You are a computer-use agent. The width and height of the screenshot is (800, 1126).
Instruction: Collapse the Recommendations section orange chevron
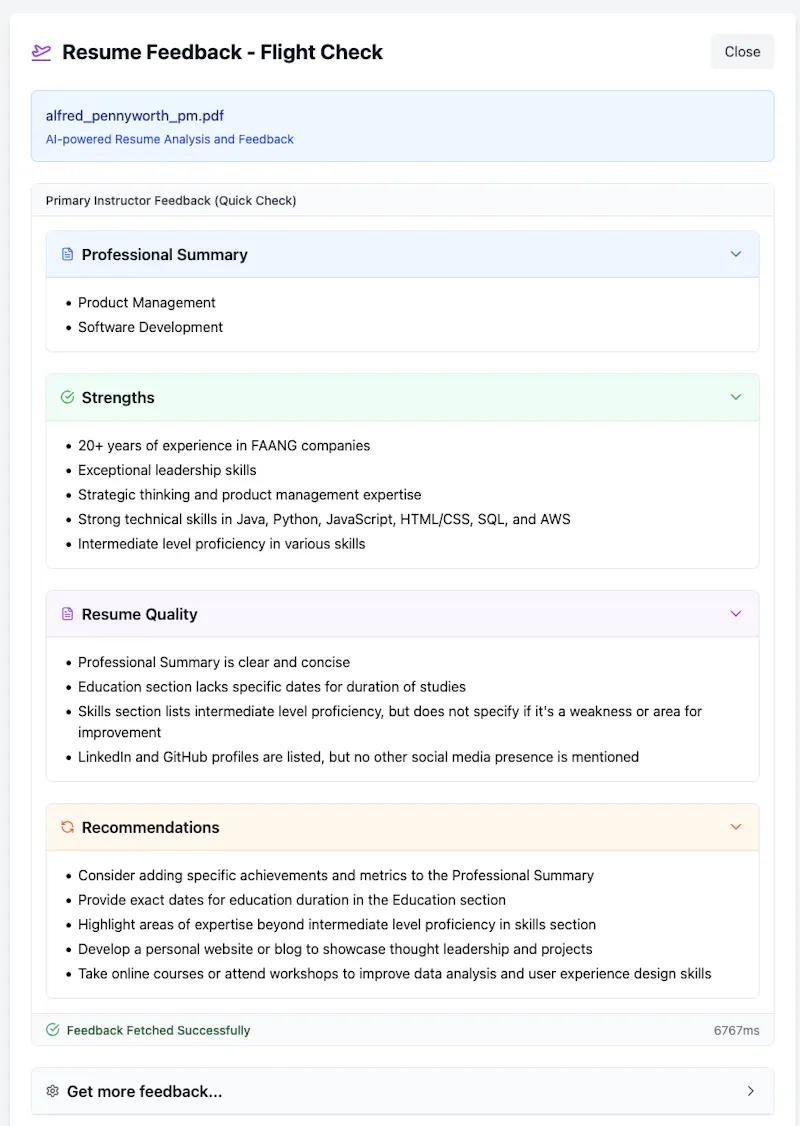click(736, 827)
